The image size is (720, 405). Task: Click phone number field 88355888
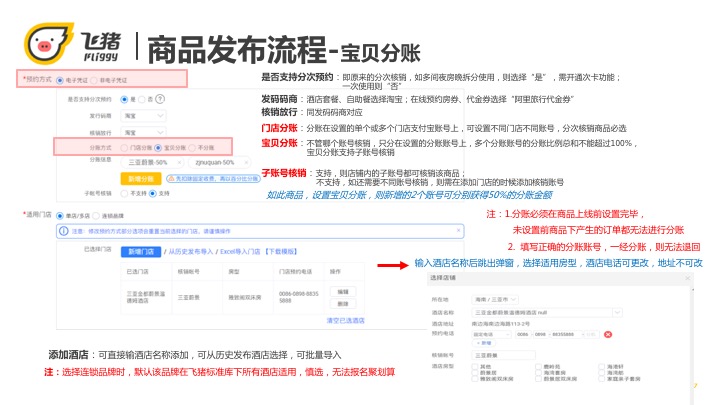tap(567, 334)
